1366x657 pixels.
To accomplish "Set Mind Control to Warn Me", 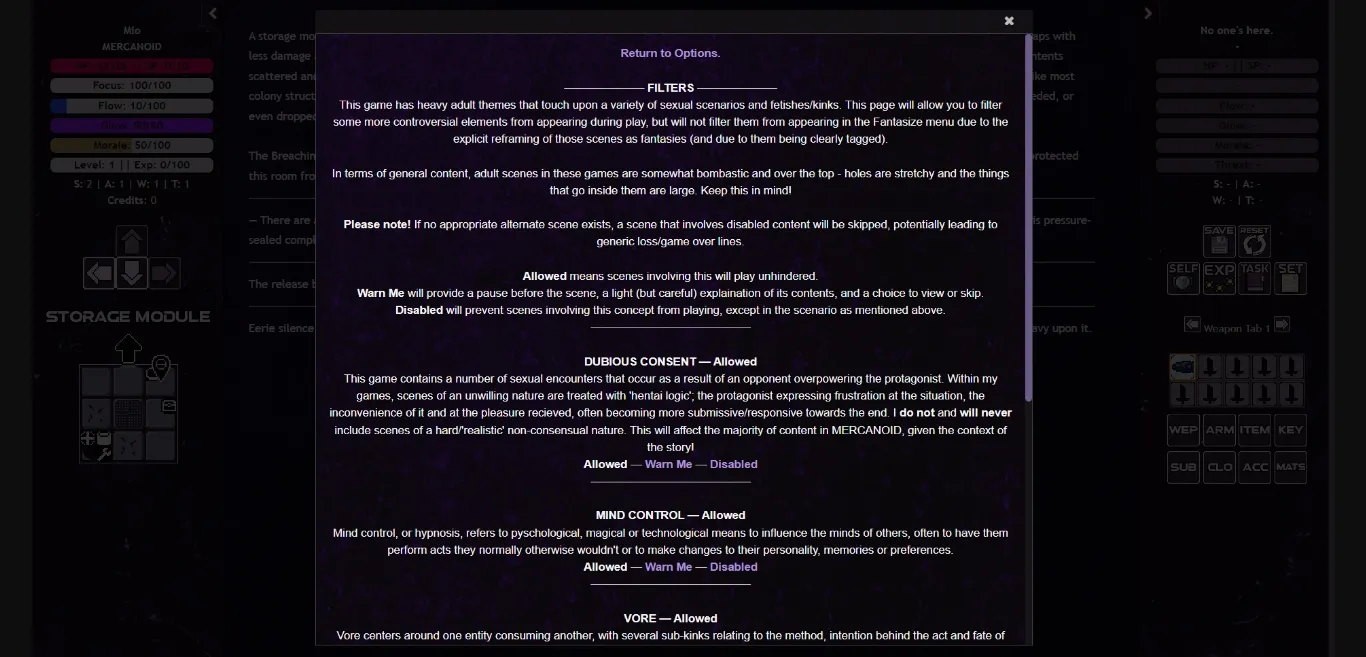I will coord(670,567).
